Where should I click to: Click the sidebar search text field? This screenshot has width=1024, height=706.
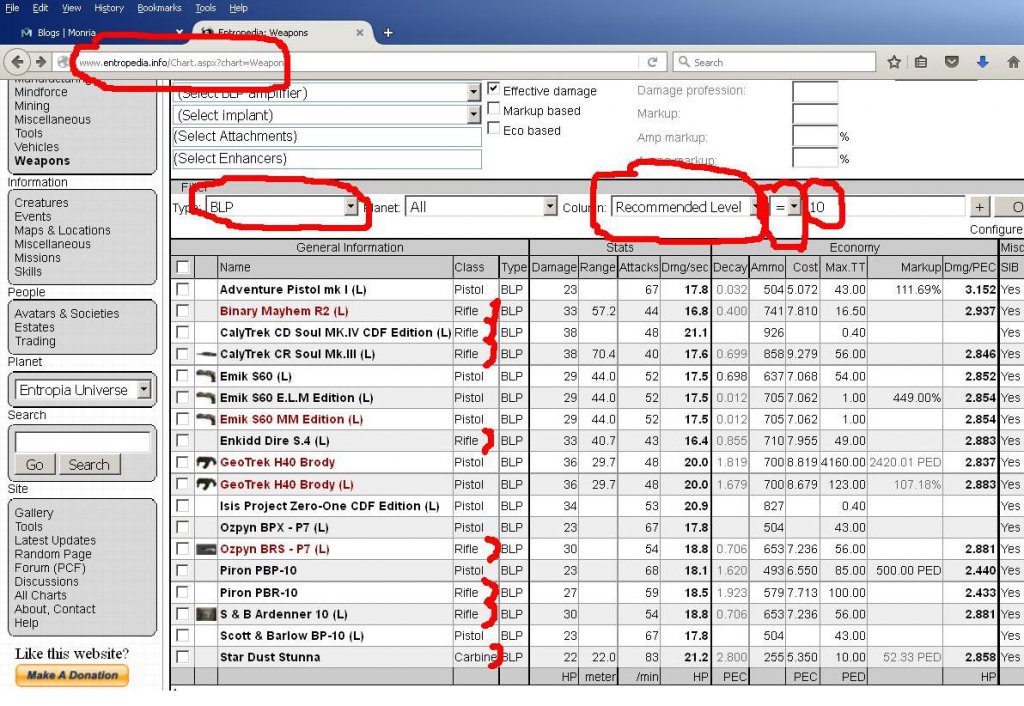click(x=83, y=442)
